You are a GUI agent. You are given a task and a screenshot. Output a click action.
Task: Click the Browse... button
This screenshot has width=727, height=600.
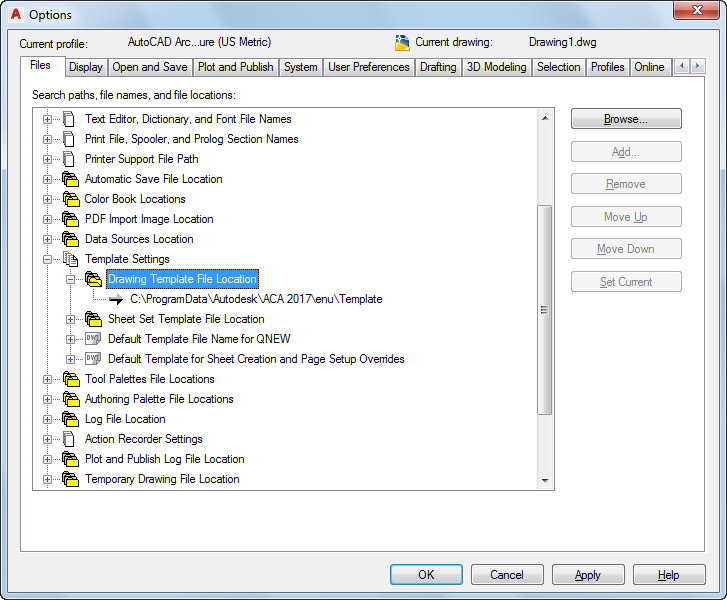(626, 119)
